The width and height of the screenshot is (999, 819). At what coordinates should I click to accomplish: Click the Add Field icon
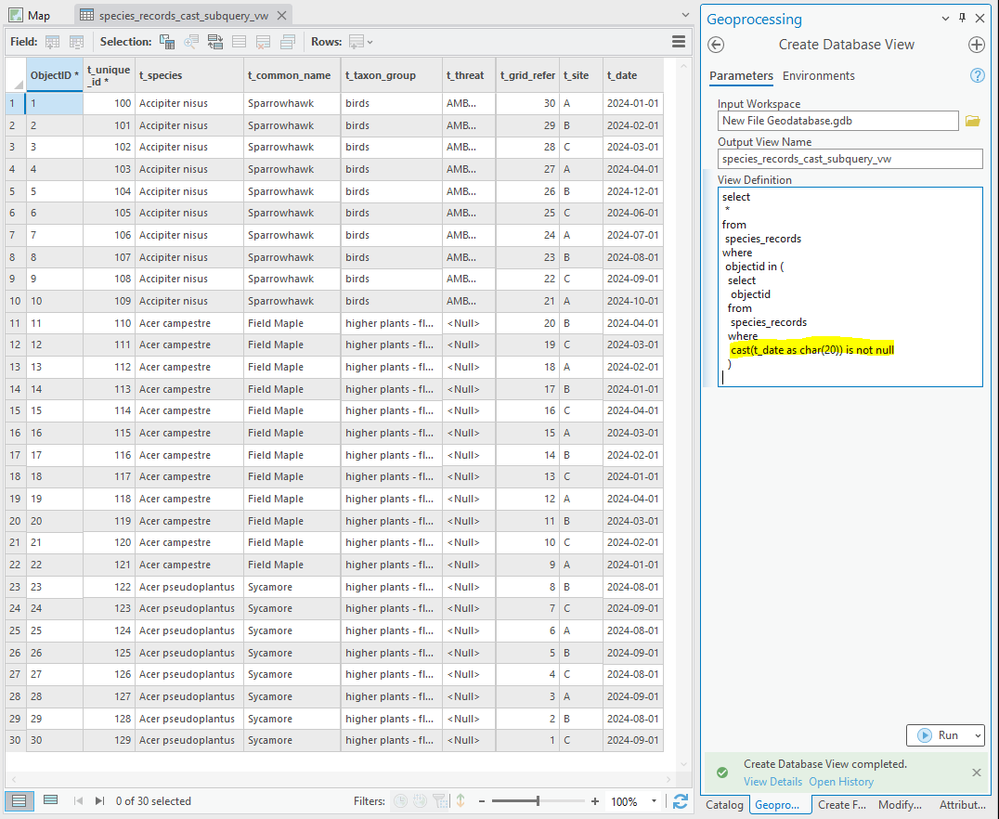click(x=52, y=42)
